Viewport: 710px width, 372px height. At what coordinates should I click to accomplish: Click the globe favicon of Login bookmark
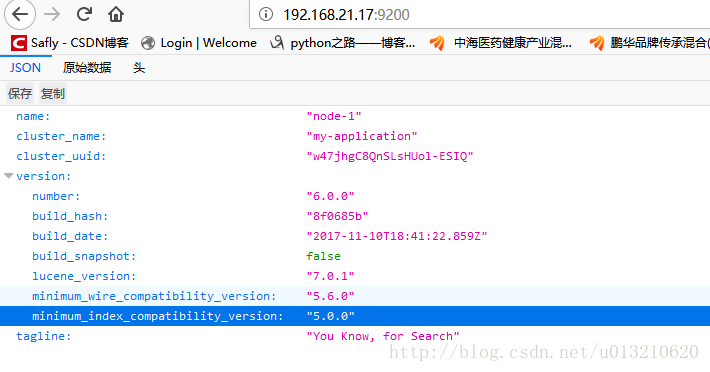point(148,43)
